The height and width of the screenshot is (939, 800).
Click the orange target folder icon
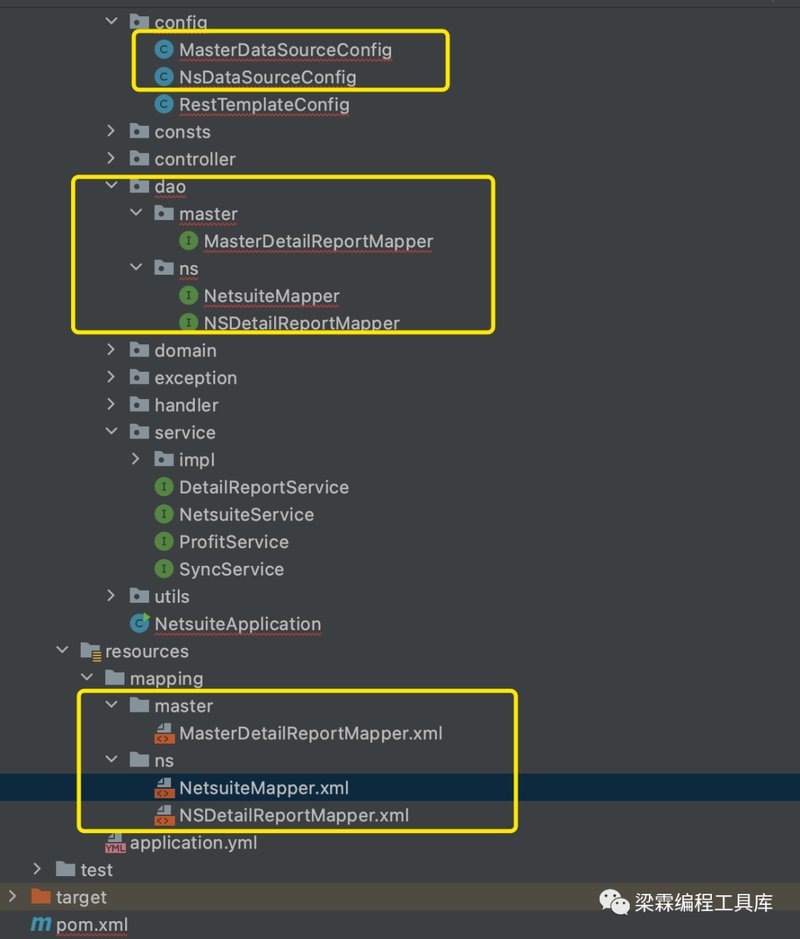click(x=41, y=896)
